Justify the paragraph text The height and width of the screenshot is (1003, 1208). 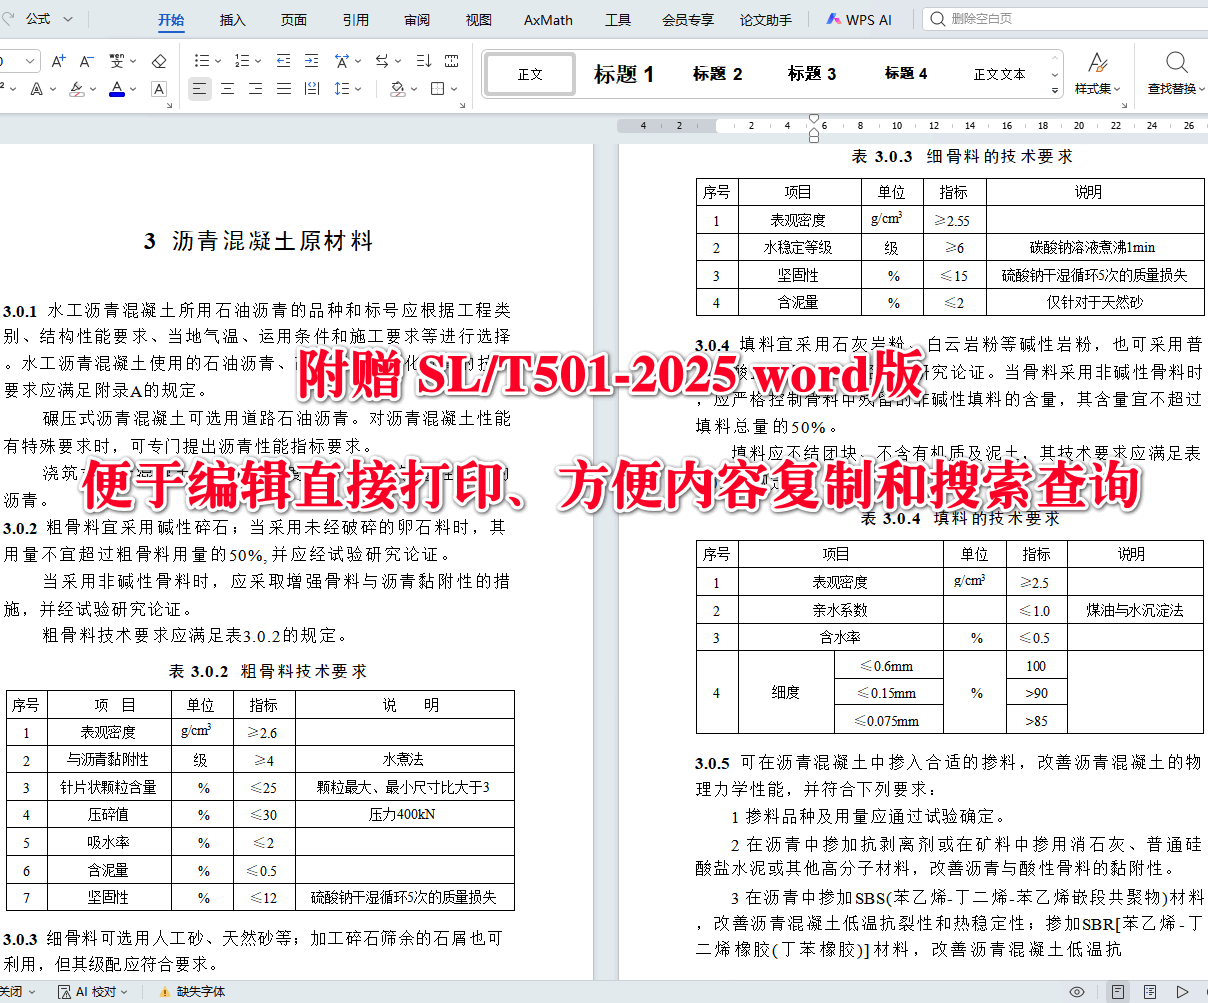click(284, 89)
